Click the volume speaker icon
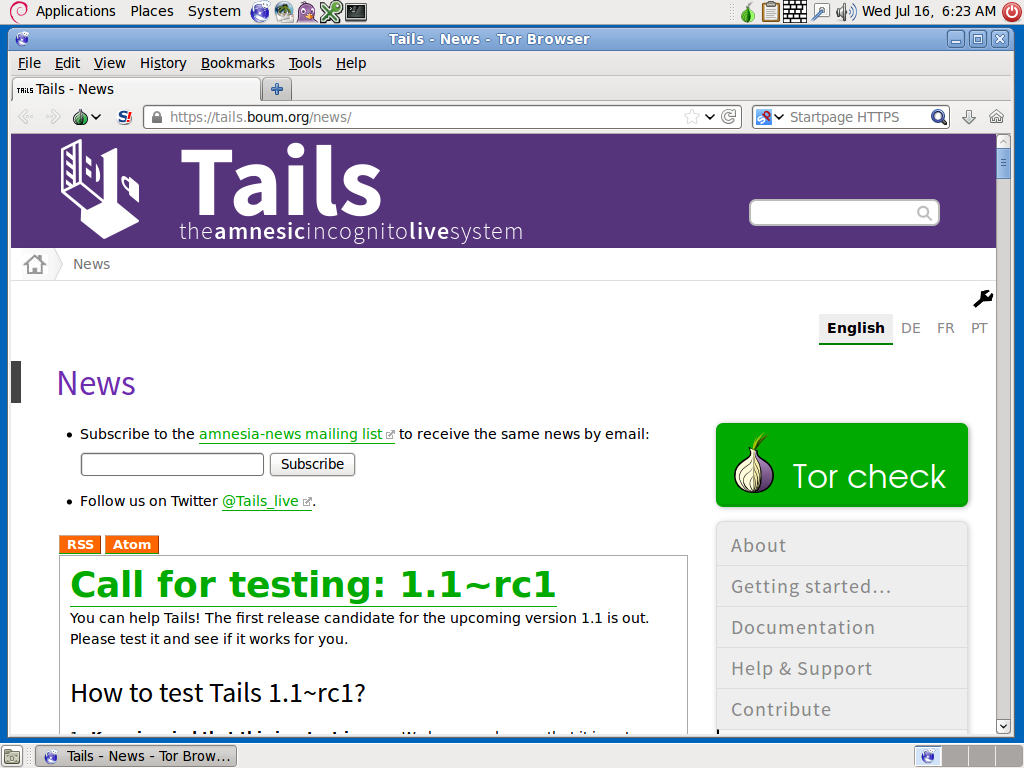The image size is (1024, 768). [845, 11]
